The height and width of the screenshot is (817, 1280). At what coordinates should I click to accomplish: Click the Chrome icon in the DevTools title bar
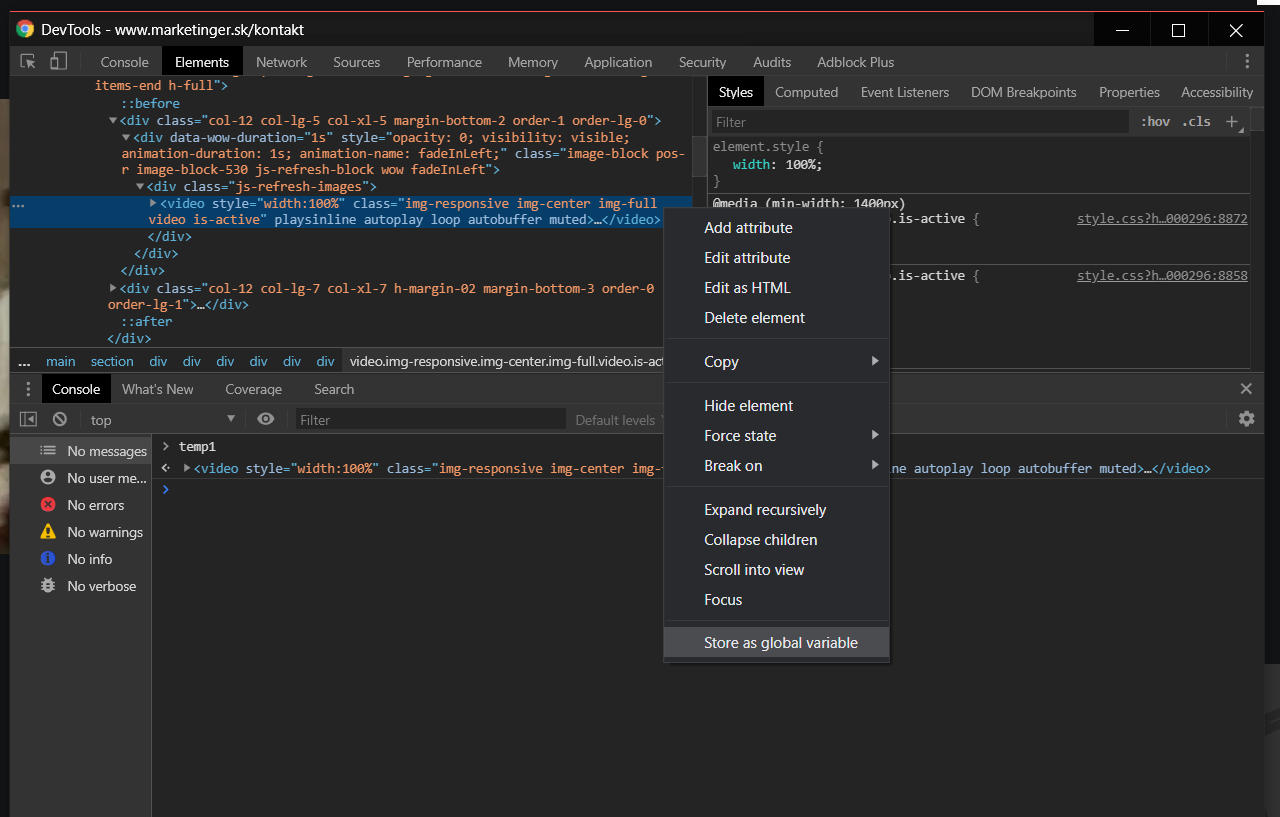point(25,29)
